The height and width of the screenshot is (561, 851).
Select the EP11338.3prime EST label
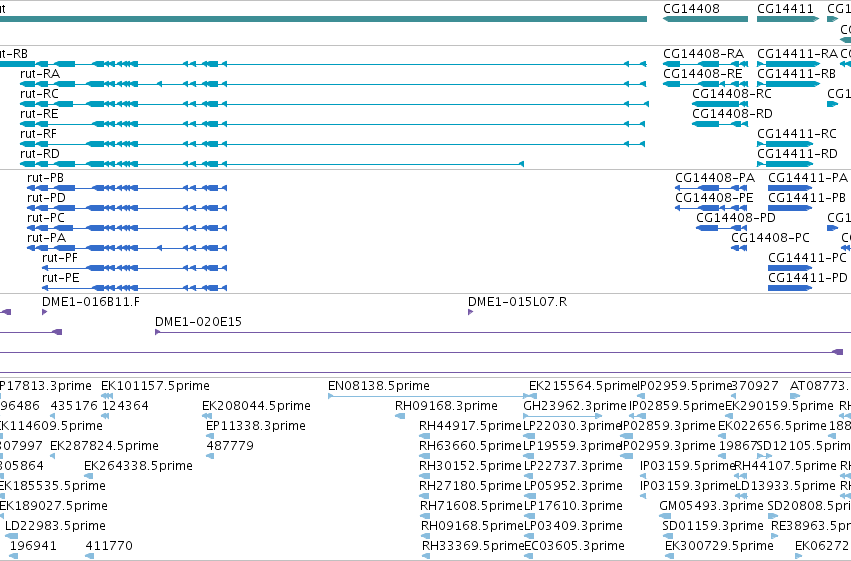pyautogui.click(x=256, y=426)
